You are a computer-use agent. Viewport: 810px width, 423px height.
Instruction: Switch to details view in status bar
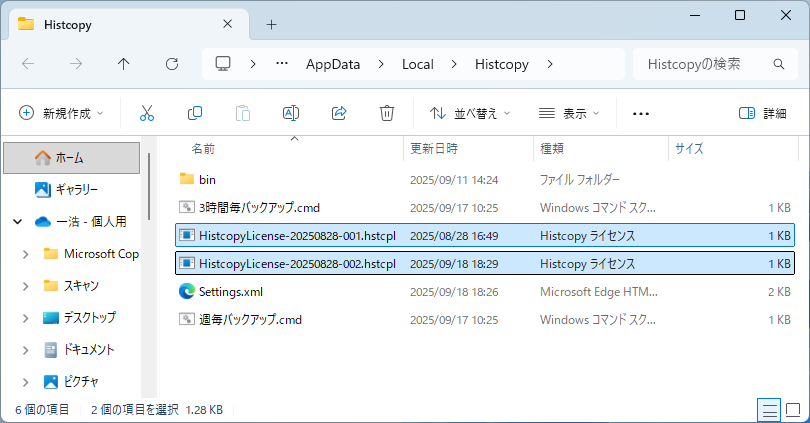pyautogui.click(x=769, y=409)
